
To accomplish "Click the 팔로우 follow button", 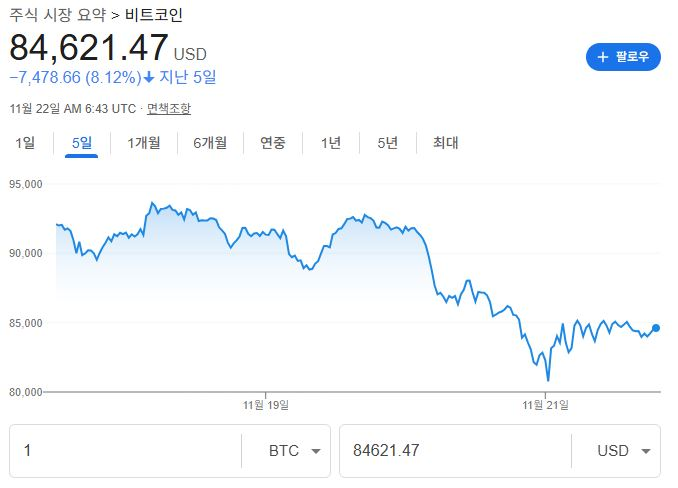I will (x=623, y=57).
